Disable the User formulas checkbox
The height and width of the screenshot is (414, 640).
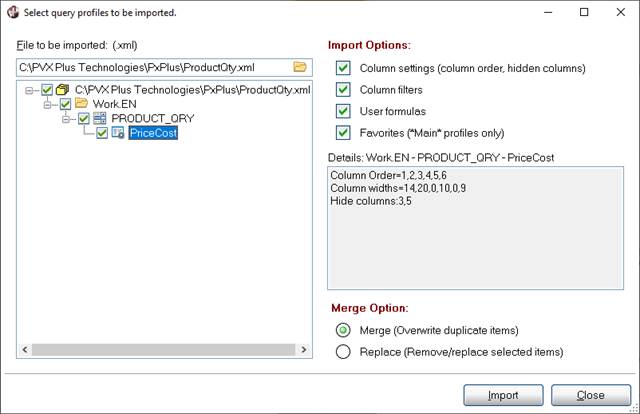[343, 111]
